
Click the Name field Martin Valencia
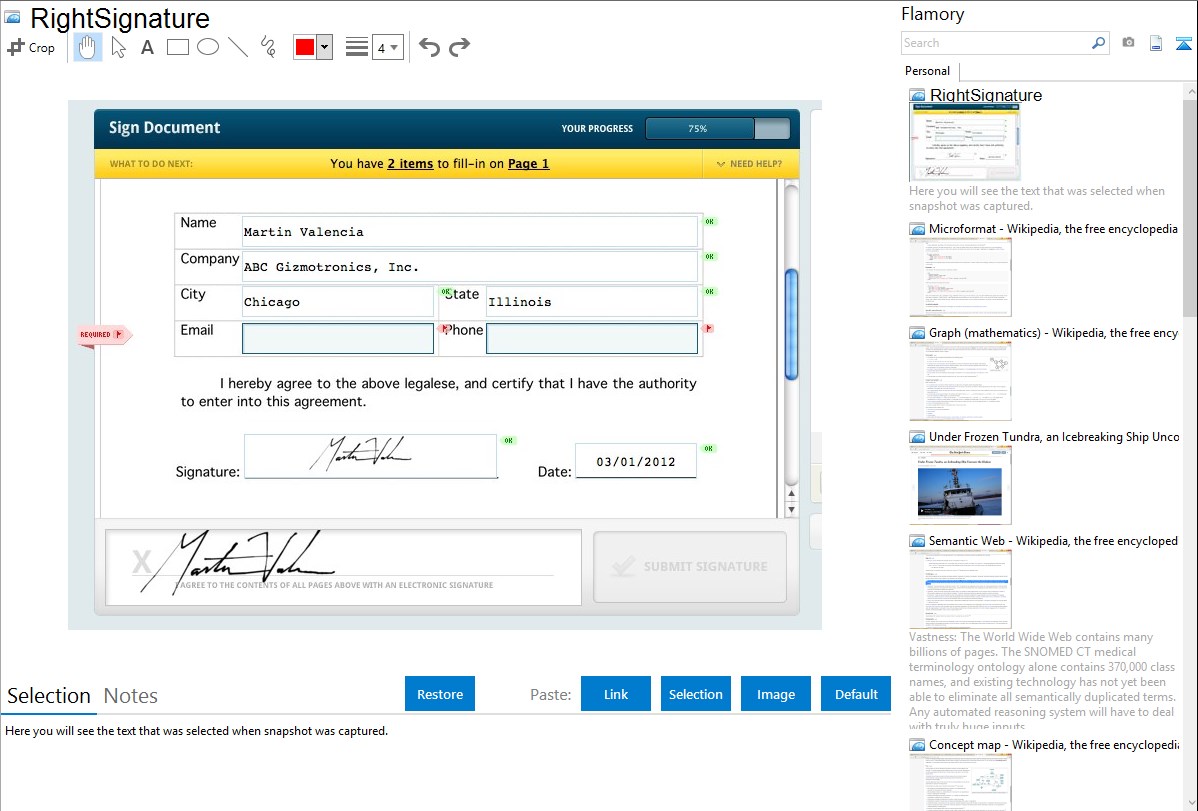470,231
